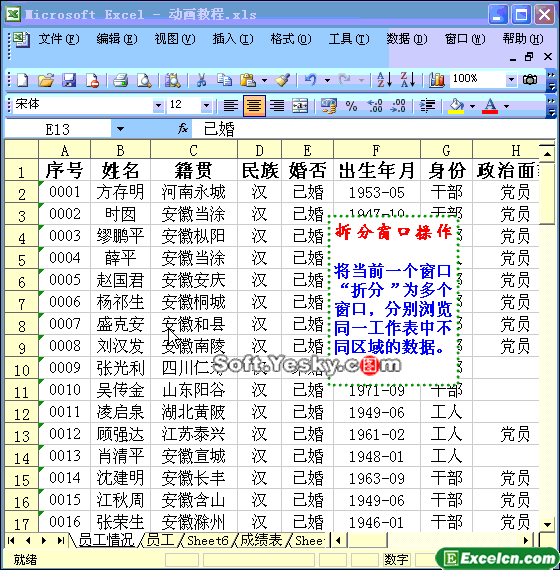The height and width of the screenshot is (570, 560).
Task: Undo the last action
Action: click(311, 80)
